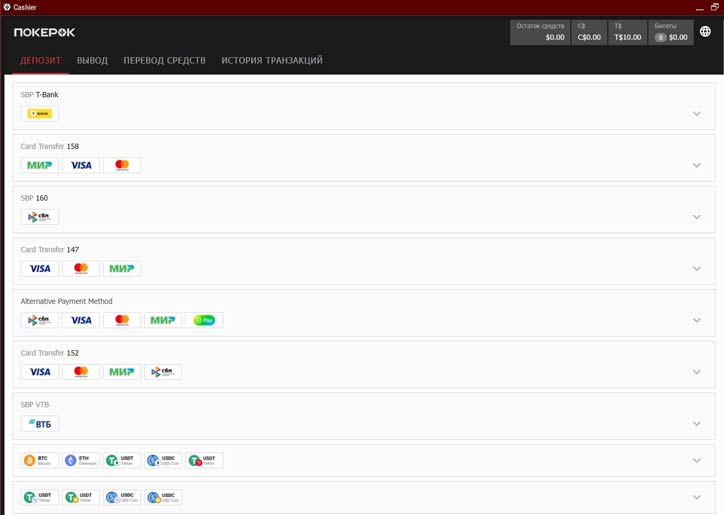Select BTC Bitcoin payment icon

click(x=40, y=461)
